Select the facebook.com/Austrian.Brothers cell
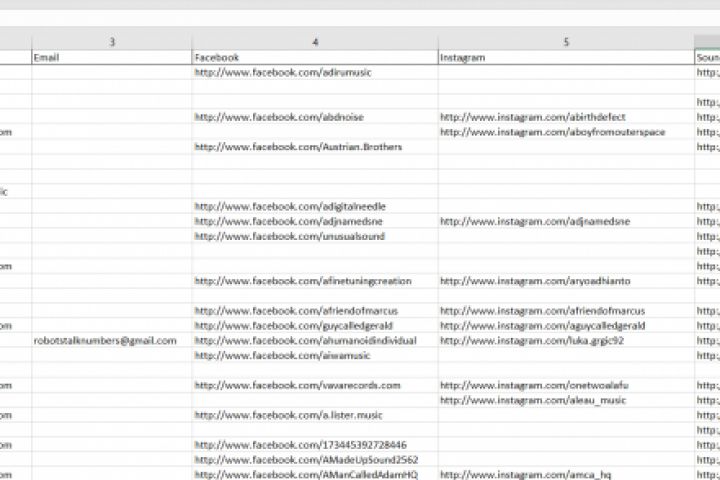This screenshot has height=480, width=720. coord(315,147)
